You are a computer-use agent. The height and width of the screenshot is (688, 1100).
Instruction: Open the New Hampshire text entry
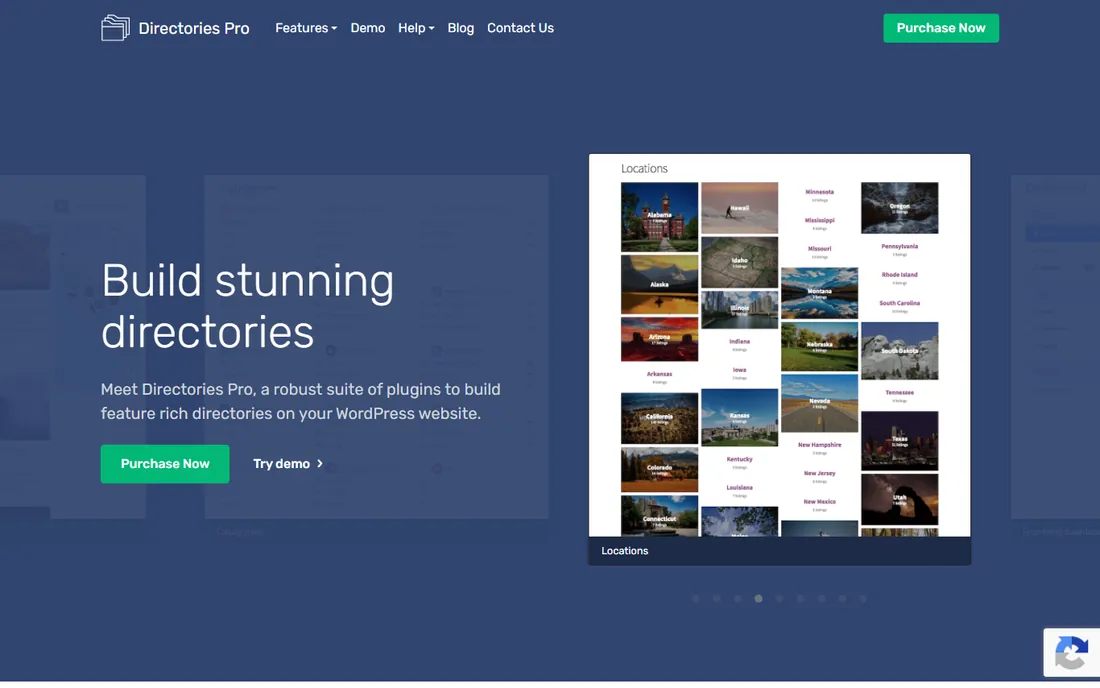click(x=819, y=445)
